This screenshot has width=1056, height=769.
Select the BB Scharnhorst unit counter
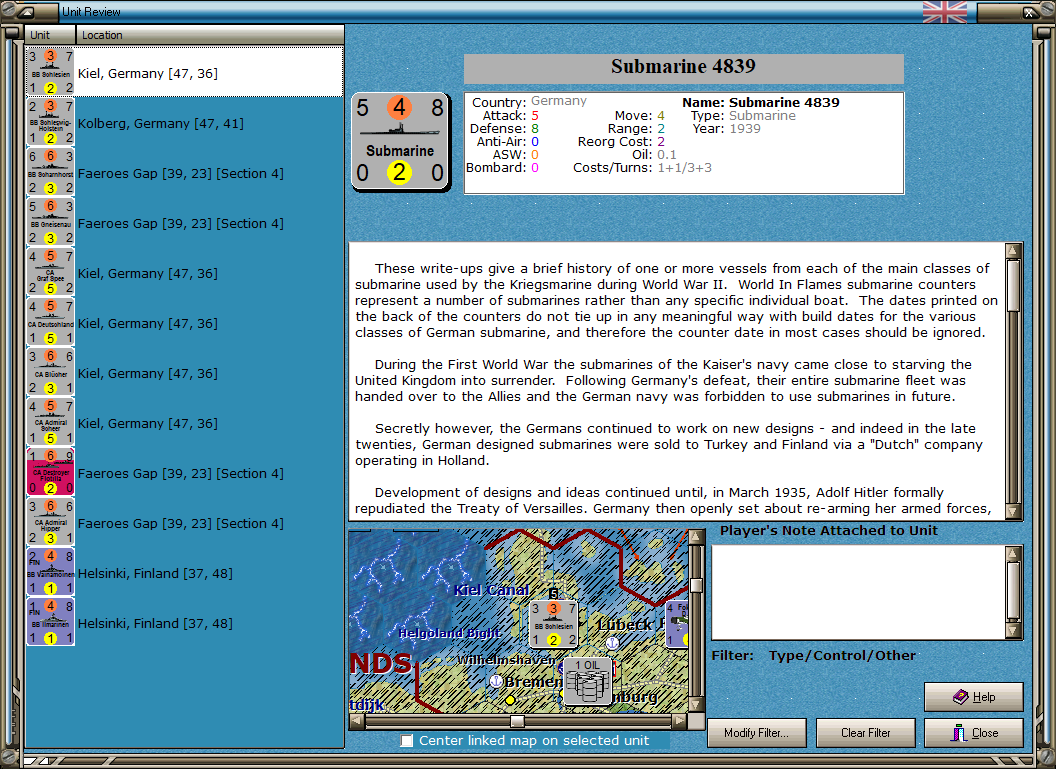point(51,172)
